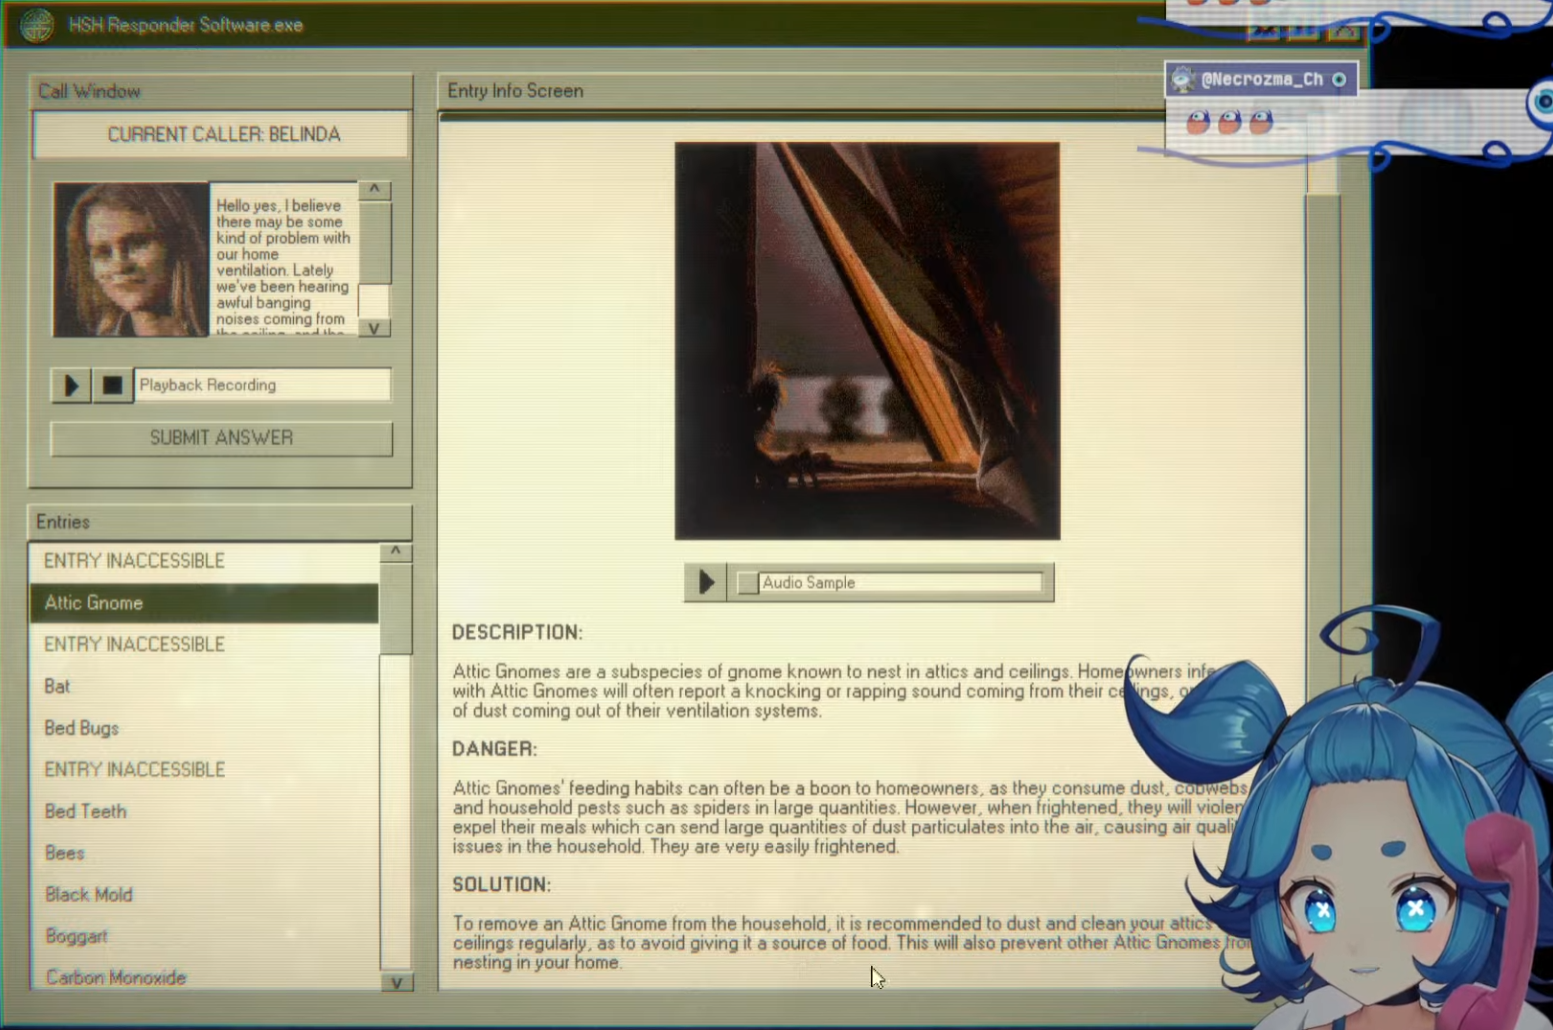The width and height of the screenshot is (1553, 1030).
Task: Stop the caller's playback recording
Action: point(112,385)
